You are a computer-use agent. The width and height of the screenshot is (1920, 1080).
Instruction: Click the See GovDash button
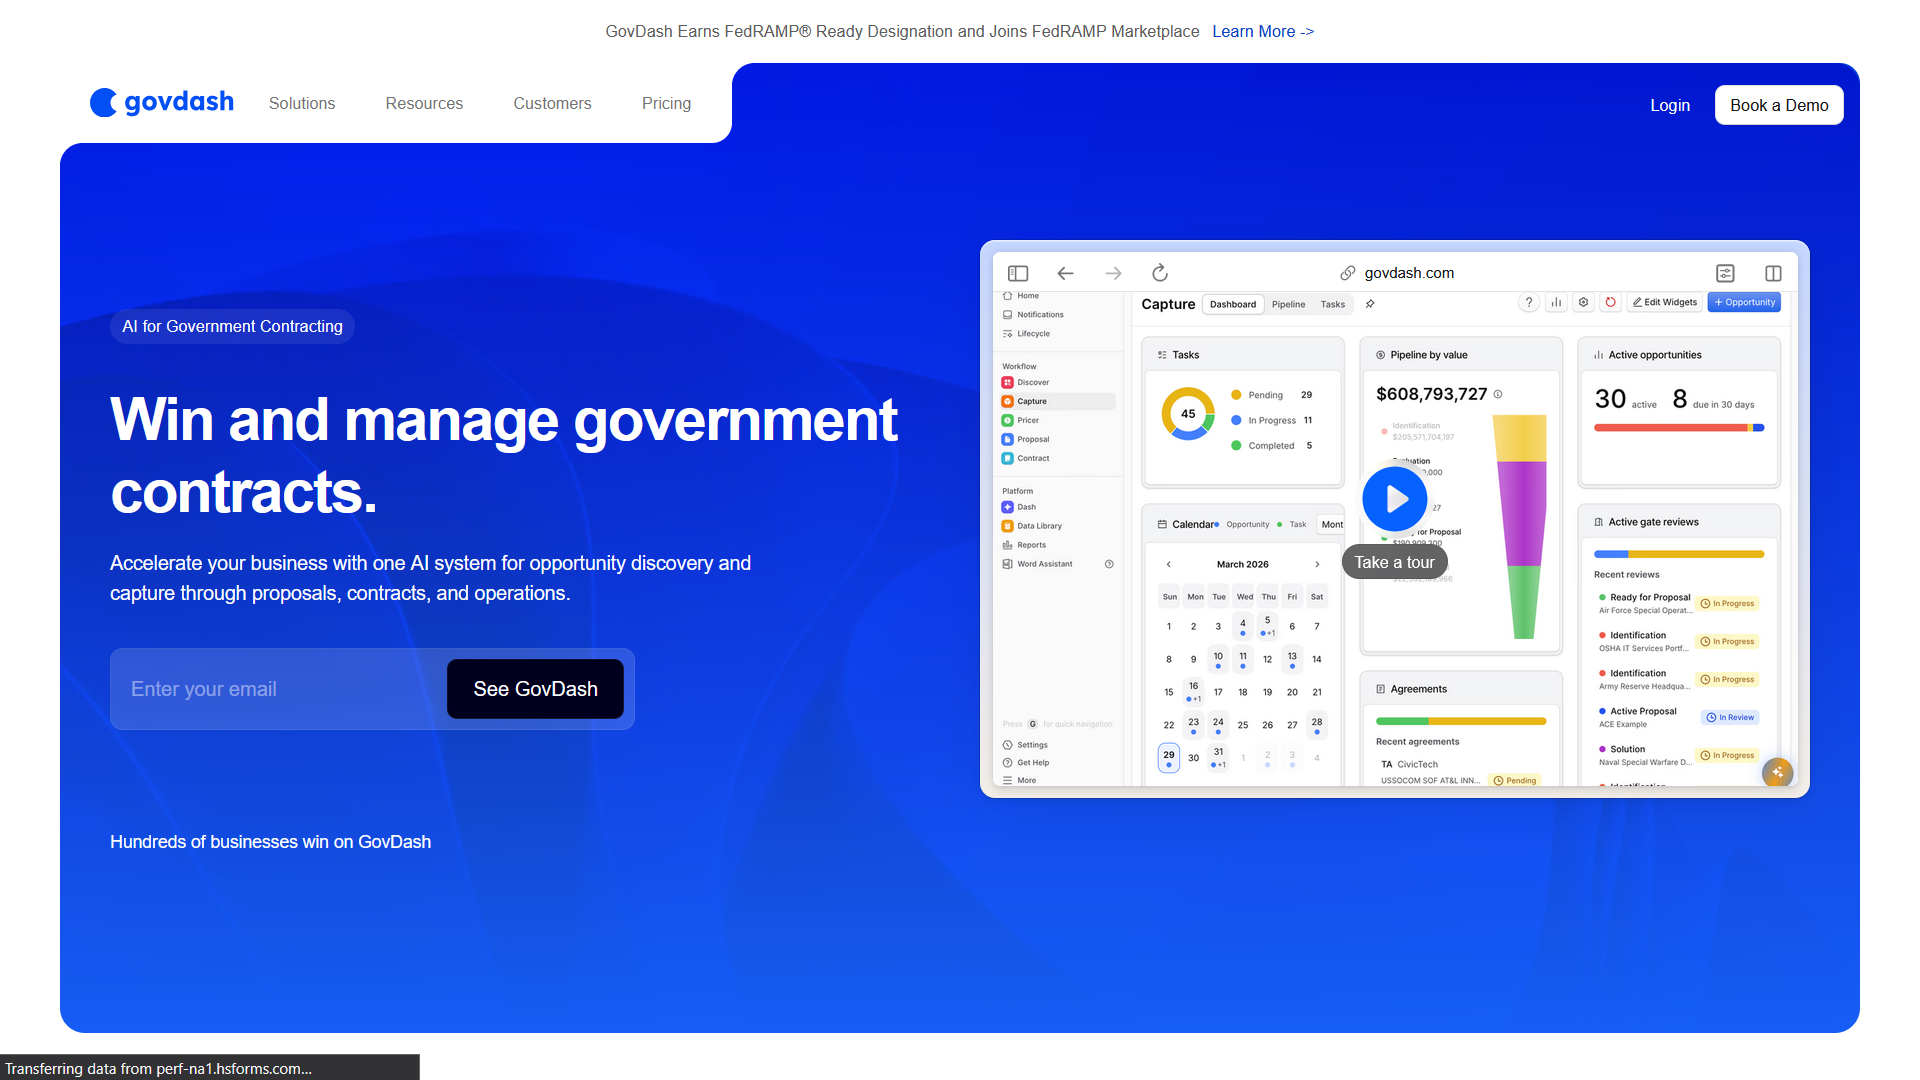[535, 689]
